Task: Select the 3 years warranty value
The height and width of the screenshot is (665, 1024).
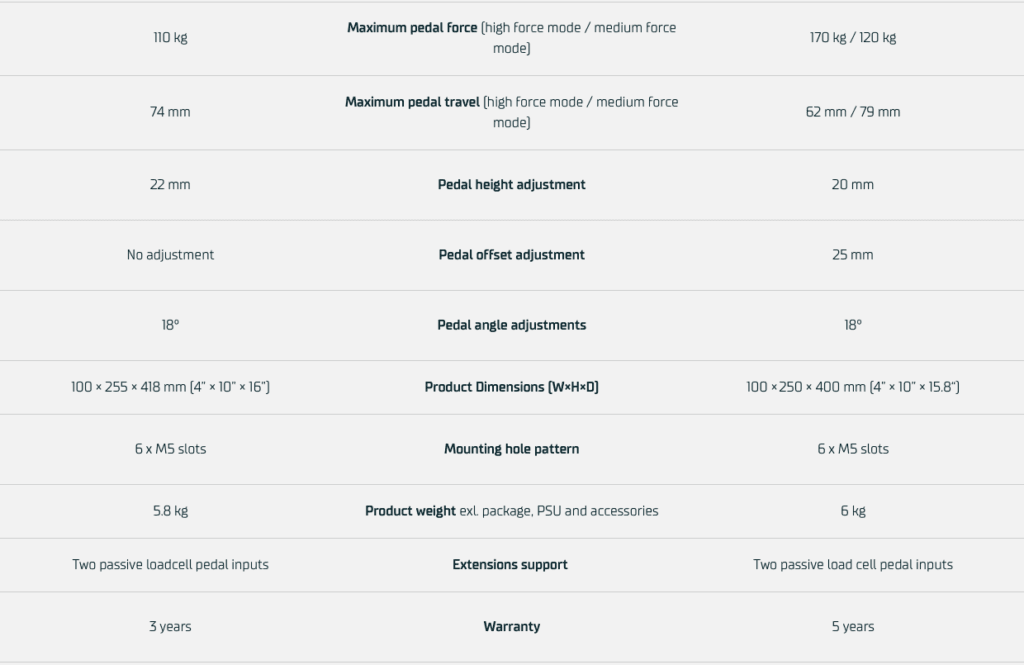Action: (170, 627)
